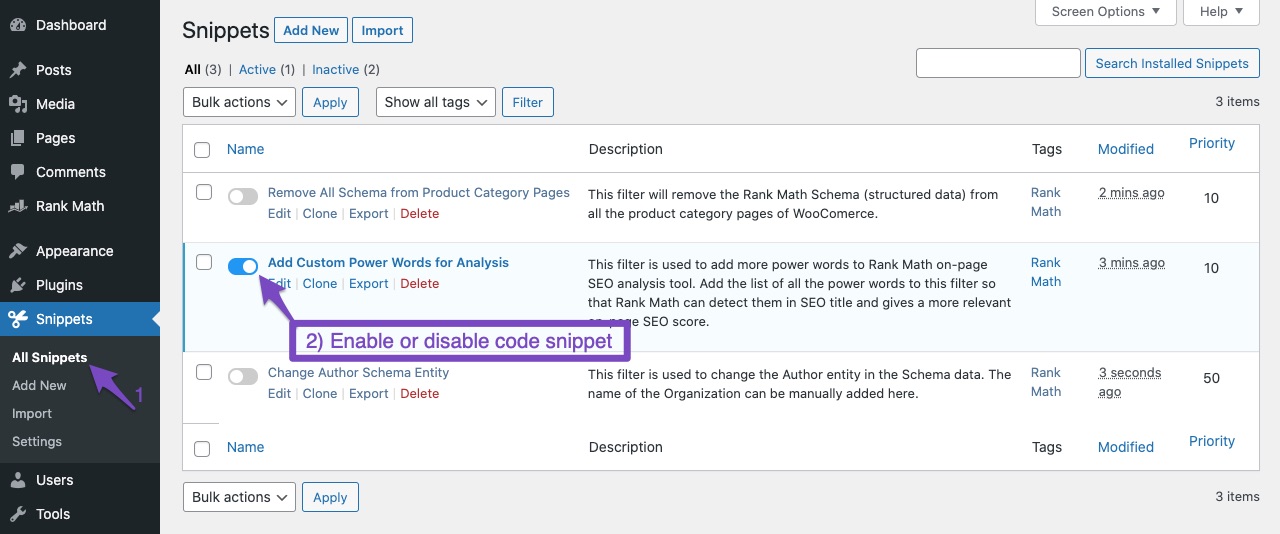Click the Rank Math chart icon
The width and height of the screenshot is (1280, 534).
pos(18,206)
